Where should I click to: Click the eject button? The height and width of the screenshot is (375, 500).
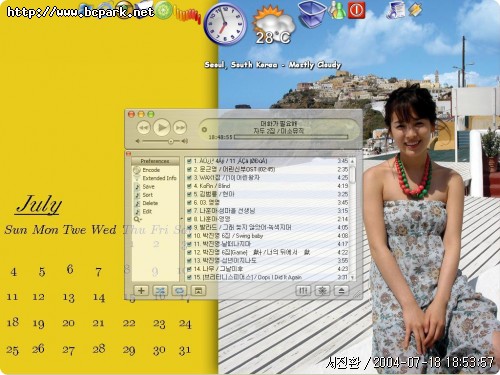(x=341, y=291)
